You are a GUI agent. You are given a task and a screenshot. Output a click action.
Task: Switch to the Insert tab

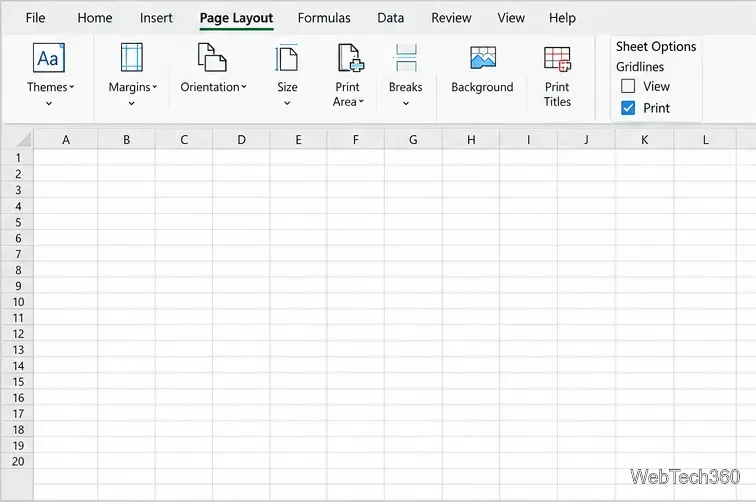tap(156, 18)
